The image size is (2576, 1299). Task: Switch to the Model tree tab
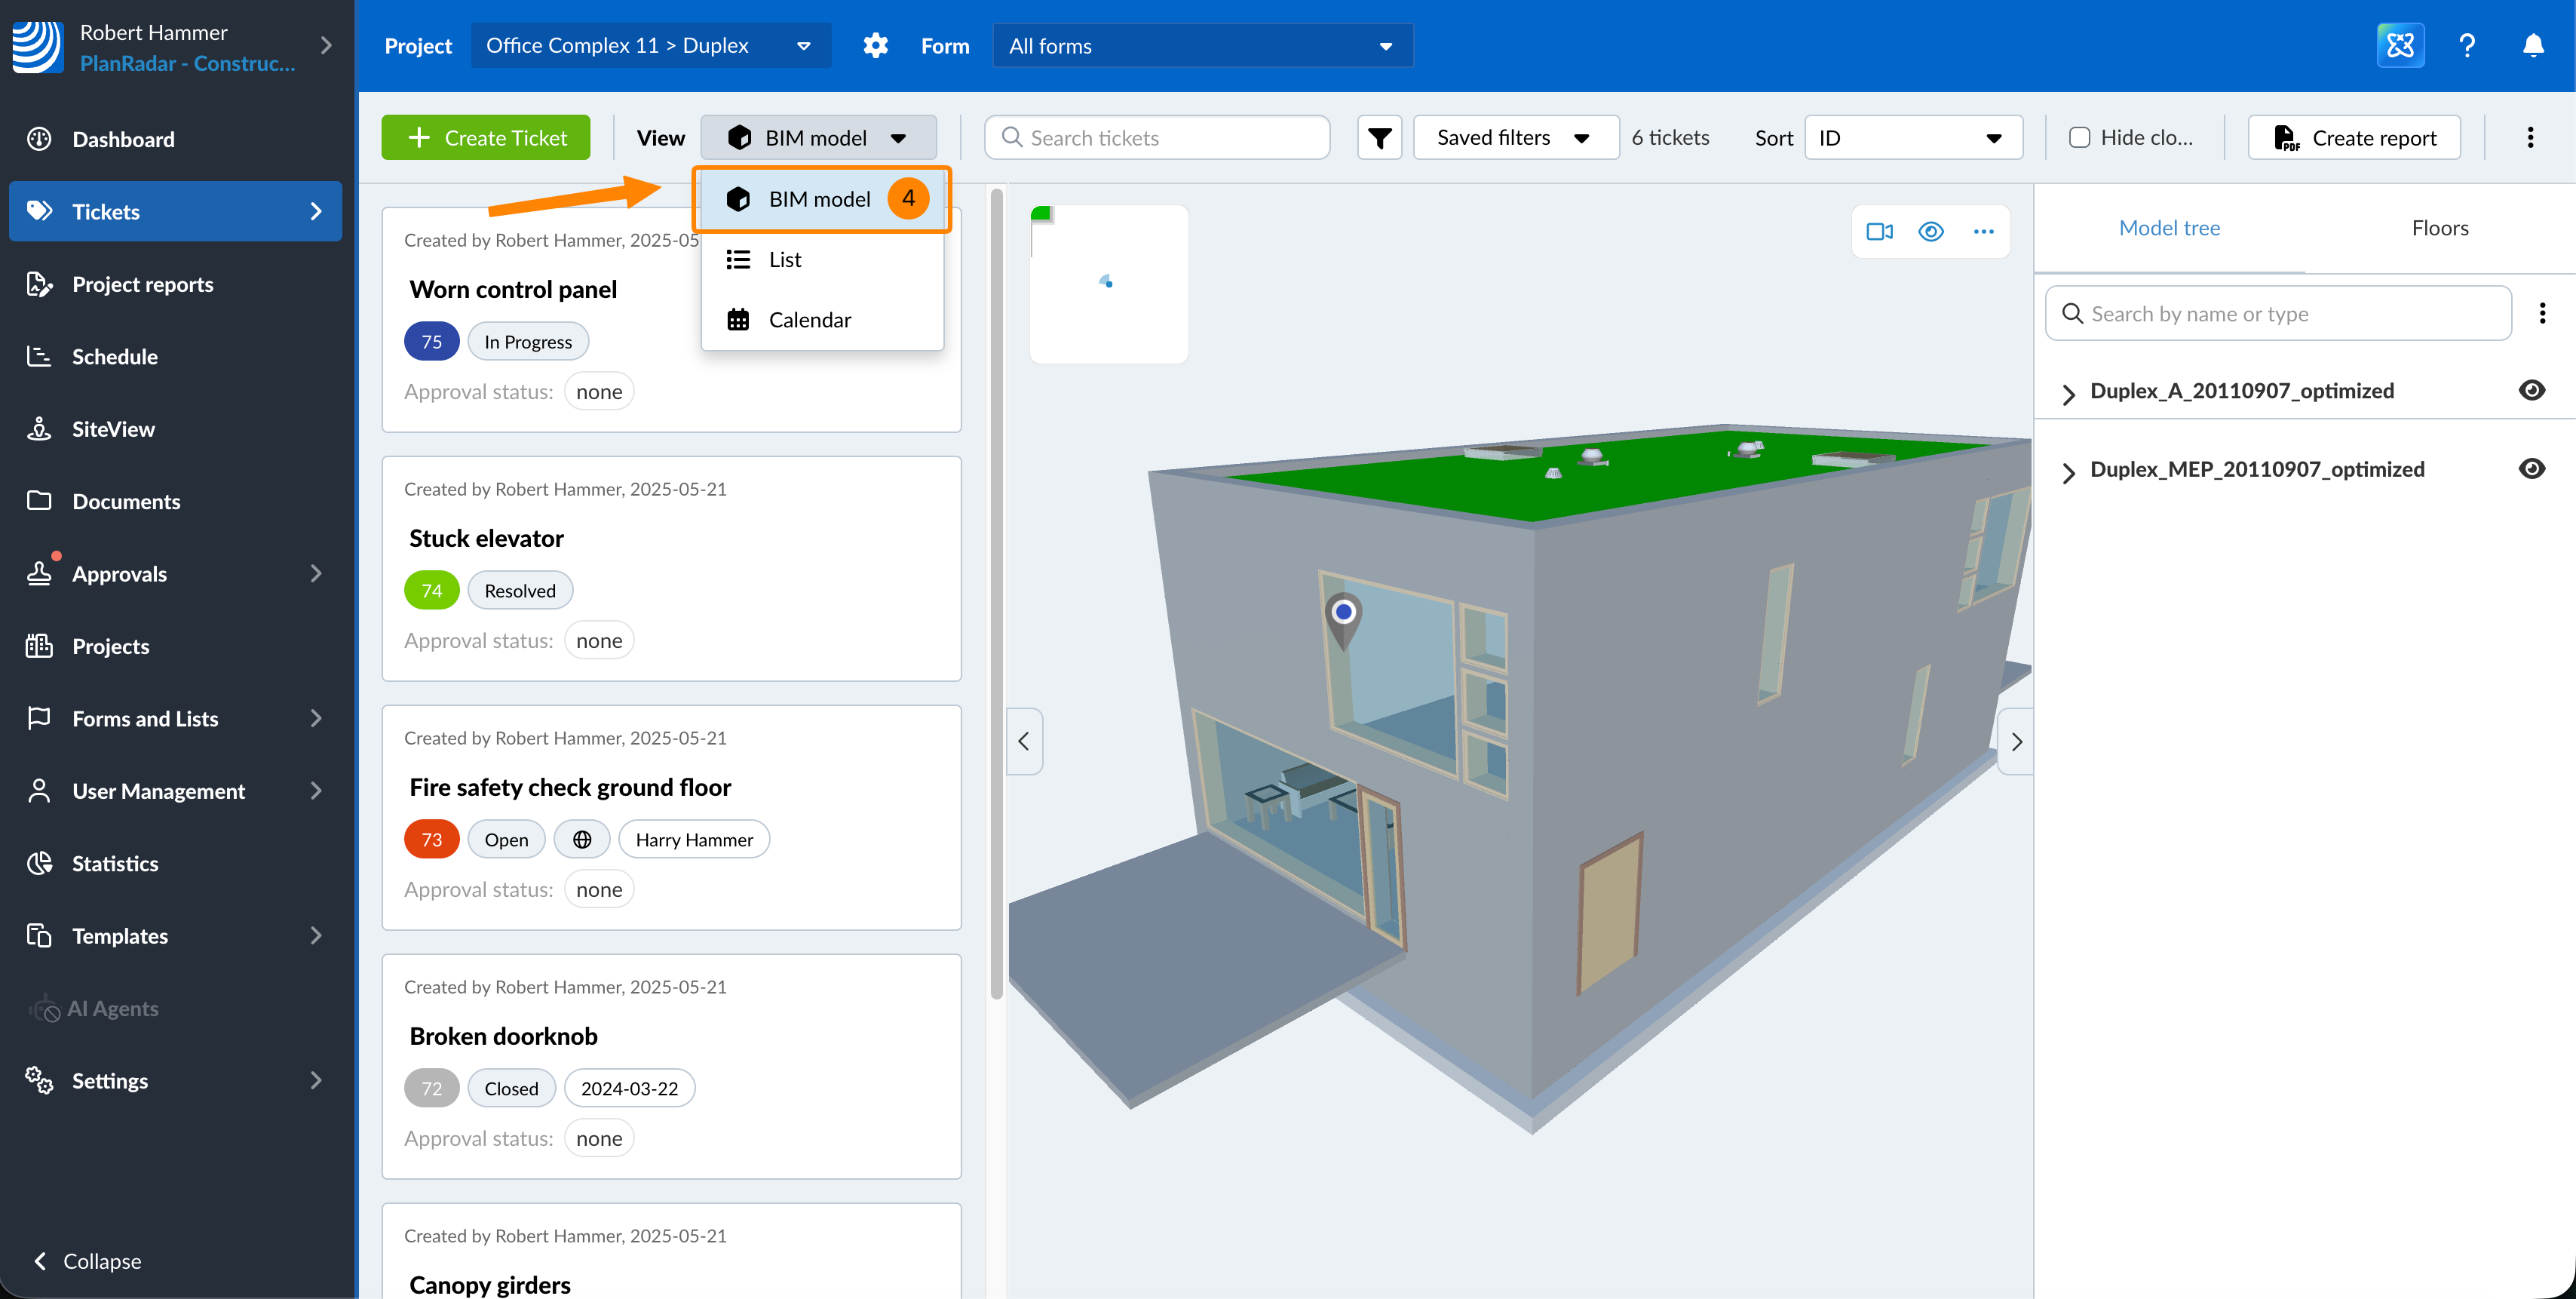point(2169,228)
